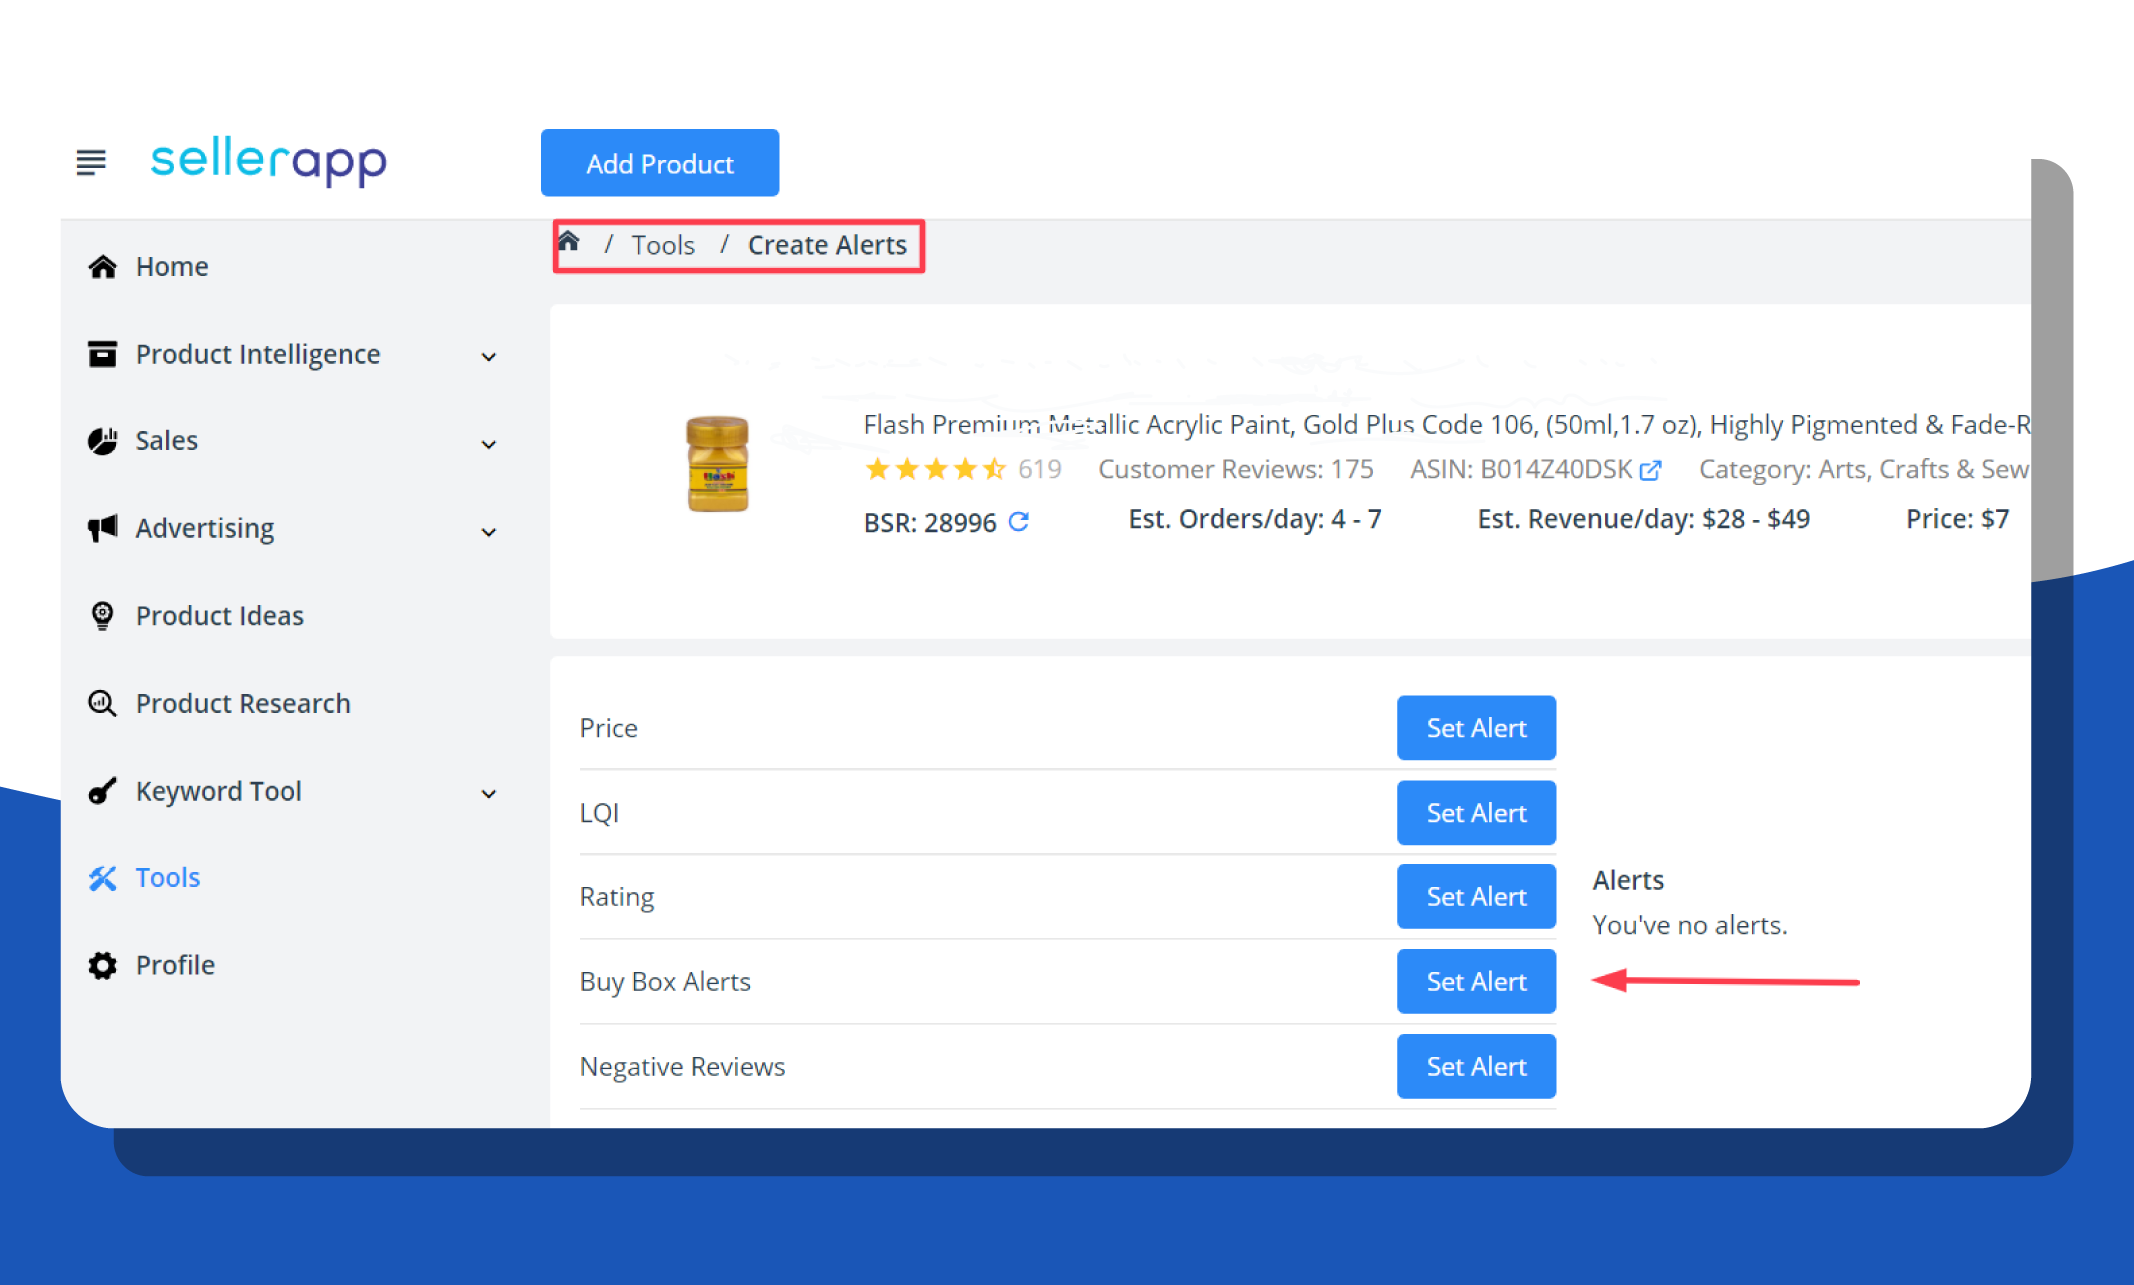Expand the Product Intelligence chevron
Screen dimensions: 2134x1285
tap(489, 357)
